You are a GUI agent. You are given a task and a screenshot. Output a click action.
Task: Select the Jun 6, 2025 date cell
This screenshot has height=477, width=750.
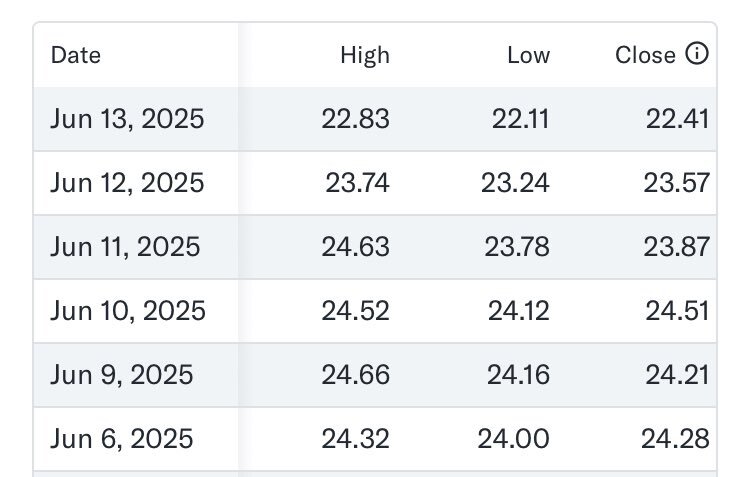tap(121, 439)
